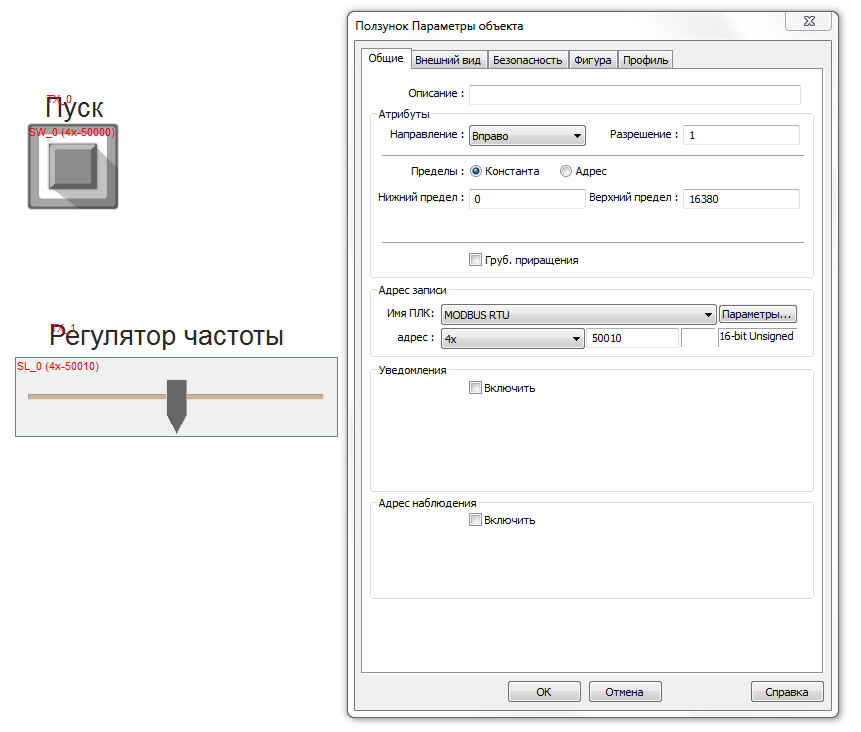This screenshot has width=861, height=732.
Task: Toggle Включить under Адрес наблюдения
Action: click(x=475, y=520)
